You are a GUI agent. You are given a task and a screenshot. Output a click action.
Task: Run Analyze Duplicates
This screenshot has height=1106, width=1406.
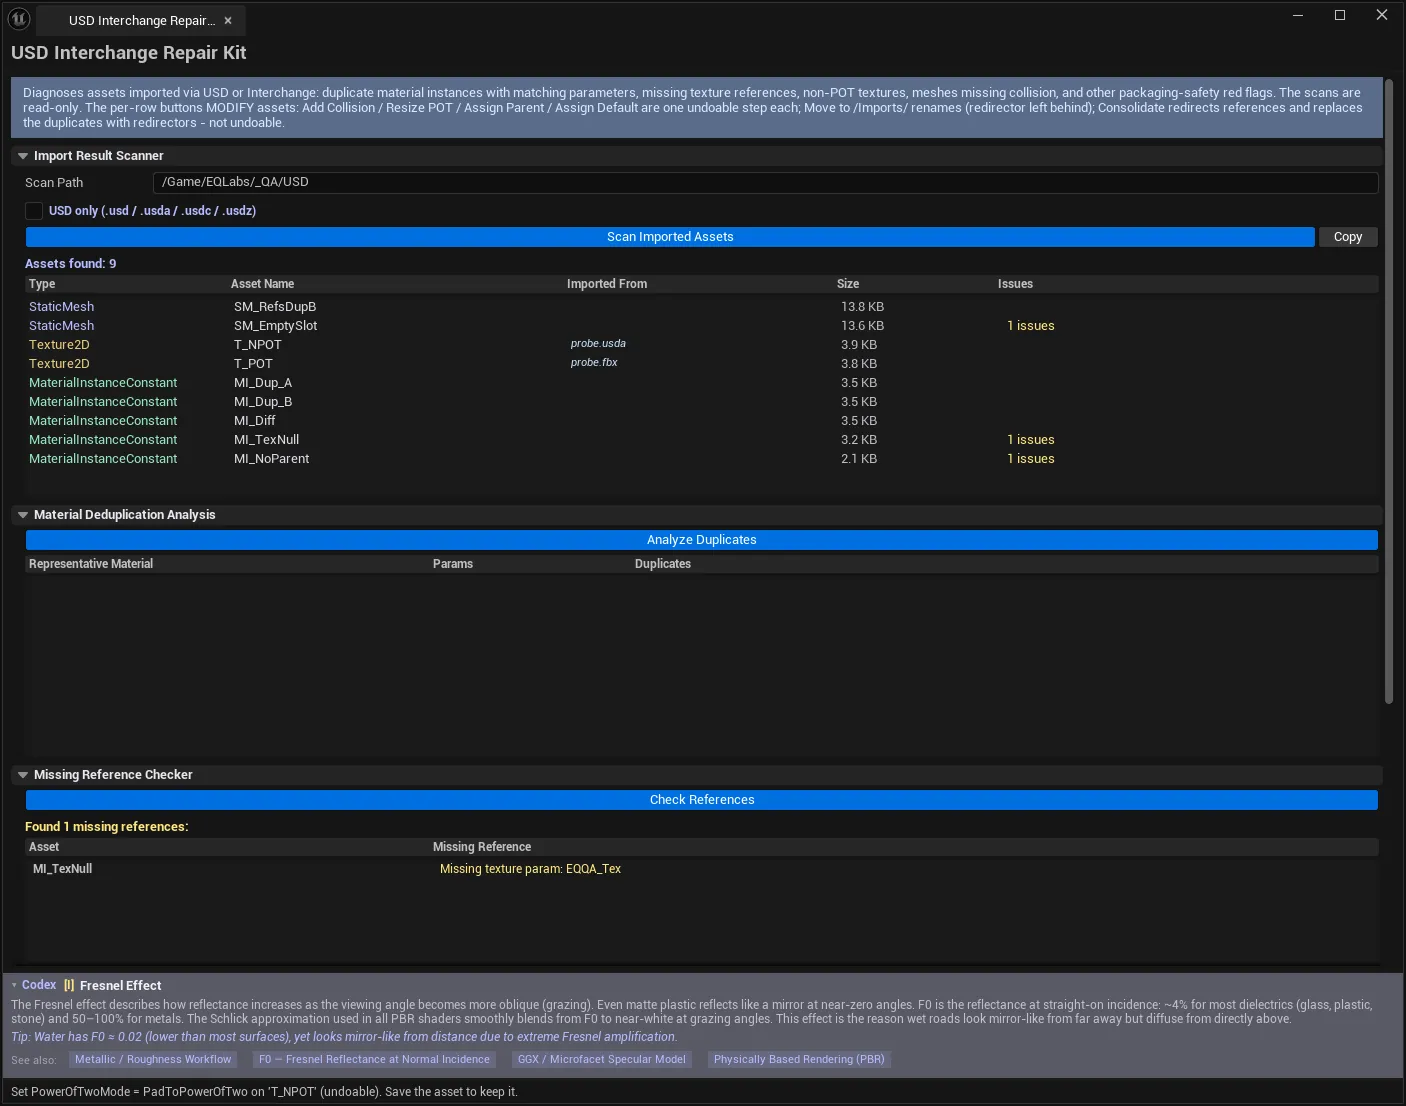pyautogui.click(x=702, y=540)
